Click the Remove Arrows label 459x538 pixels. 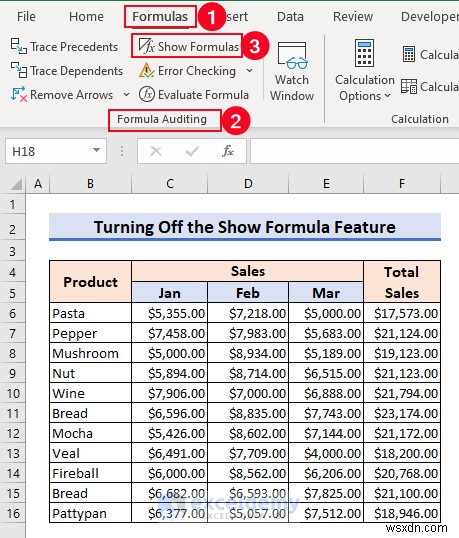point(72,95)
